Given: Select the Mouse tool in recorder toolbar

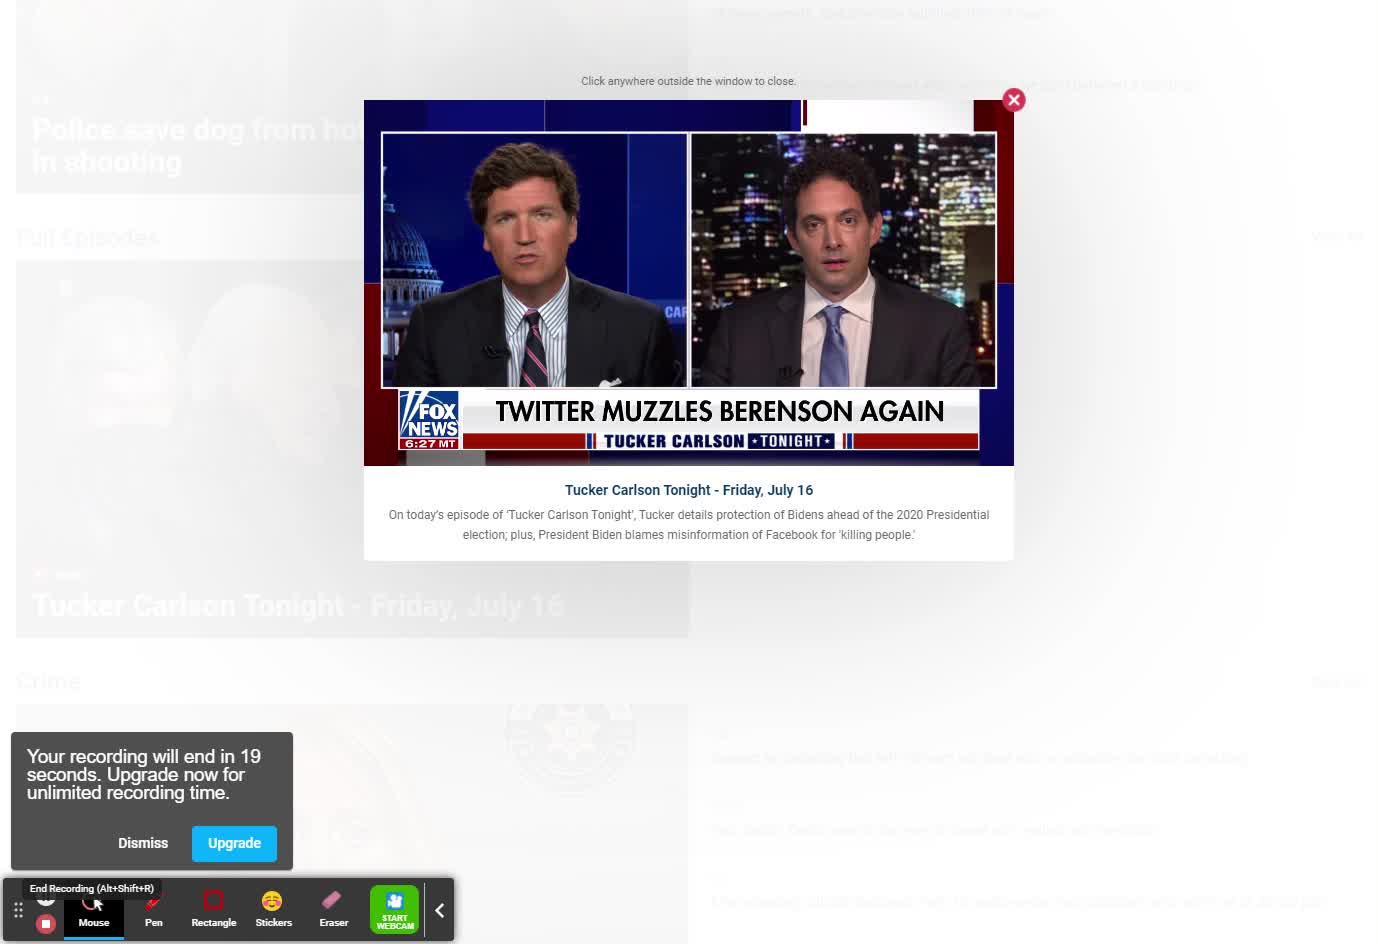Looking at the screenshot, I should click(x=94, y=911).
